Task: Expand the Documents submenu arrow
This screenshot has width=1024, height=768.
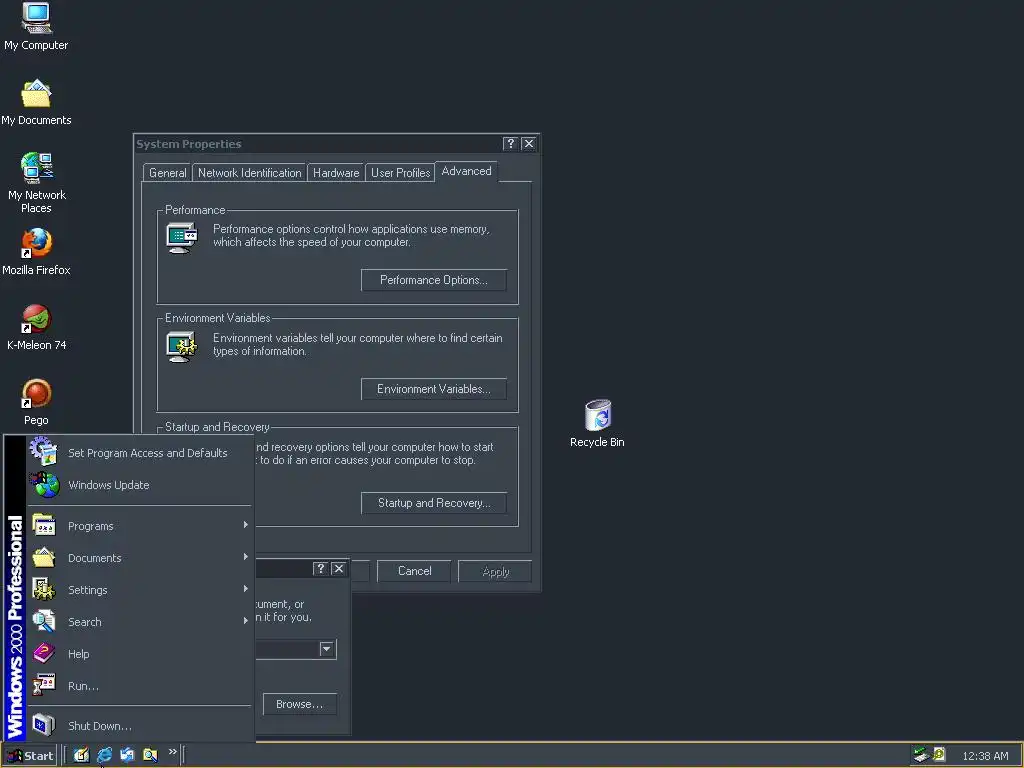Action: click(246, 556)
